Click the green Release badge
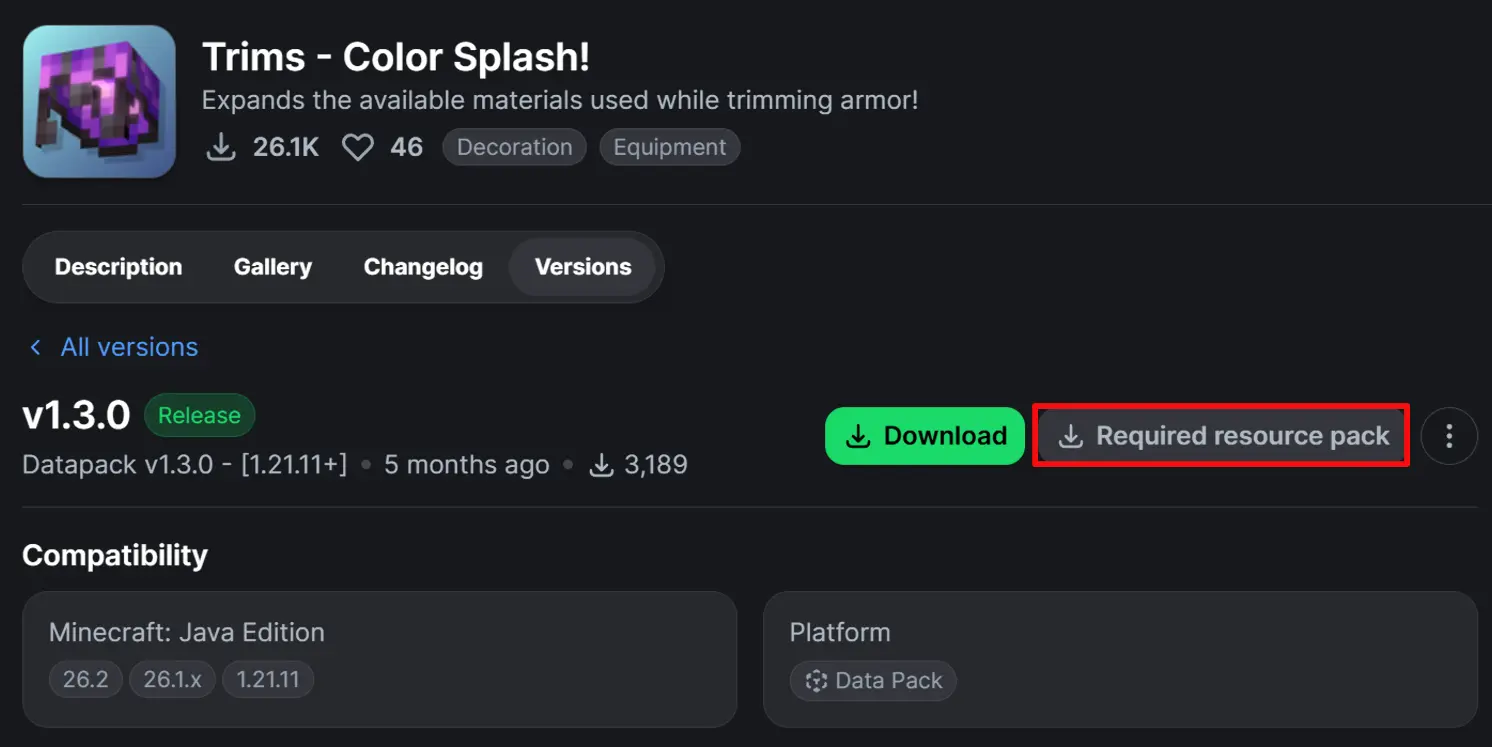This screenshot has height=747, width=1492. pyautogui.click(x=199, y=415)
